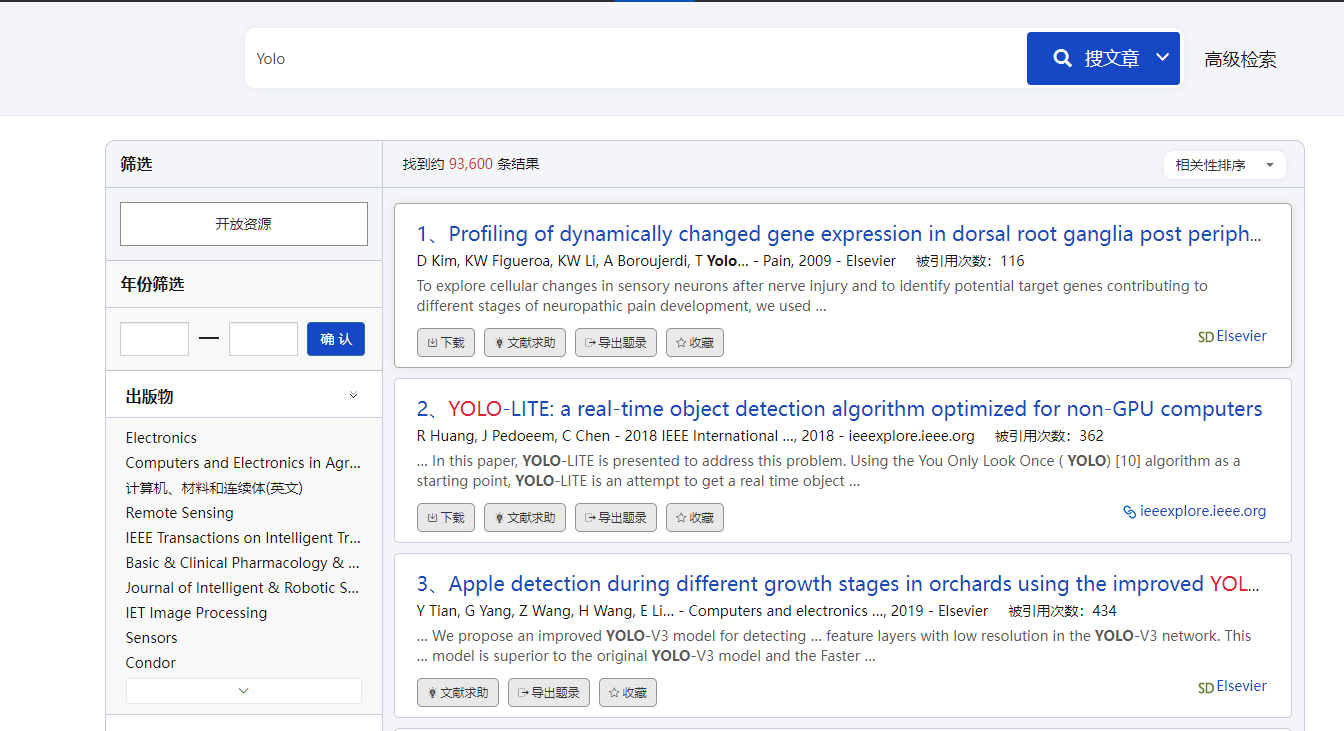Open SD Elsevier link for Apple detection result
The height and width of the screenshot is (731, 1344).
point(1232,686)
